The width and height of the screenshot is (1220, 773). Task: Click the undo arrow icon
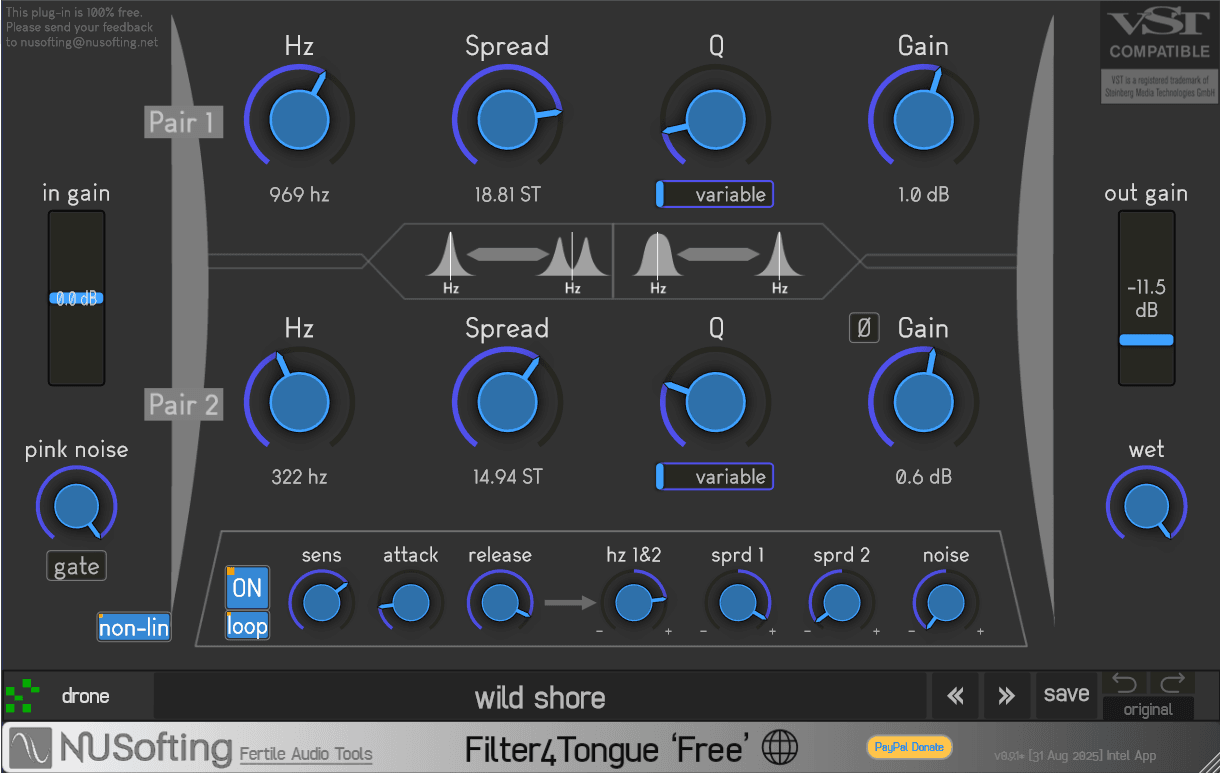click(1125, 683)
